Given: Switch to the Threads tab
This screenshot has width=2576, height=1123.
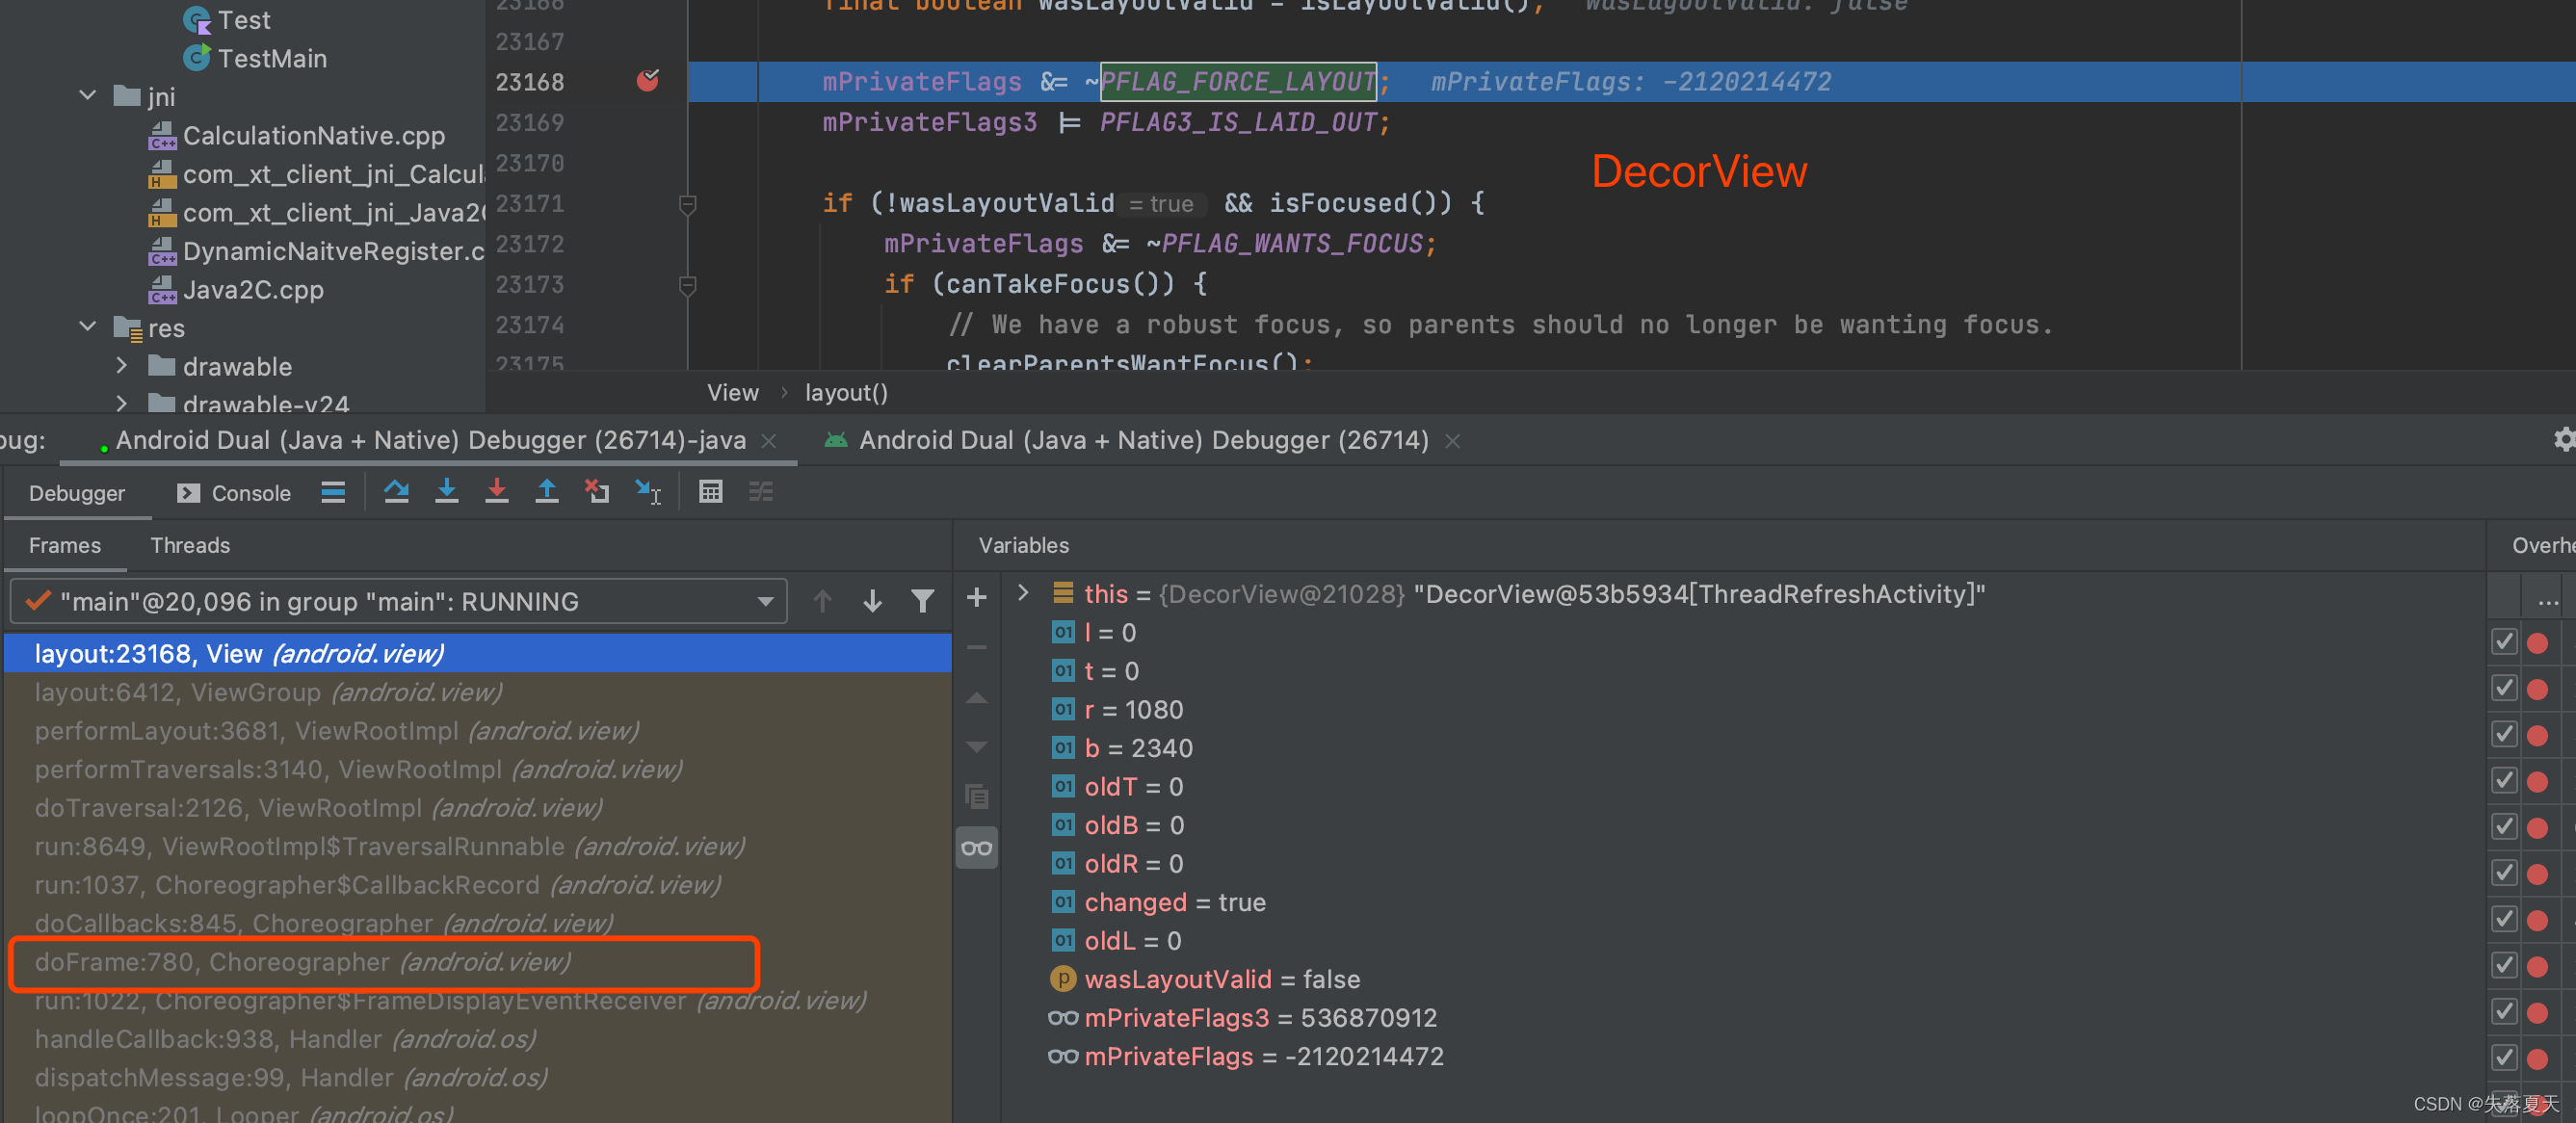Looking at the screenshot, I should (x=190, y=545).
